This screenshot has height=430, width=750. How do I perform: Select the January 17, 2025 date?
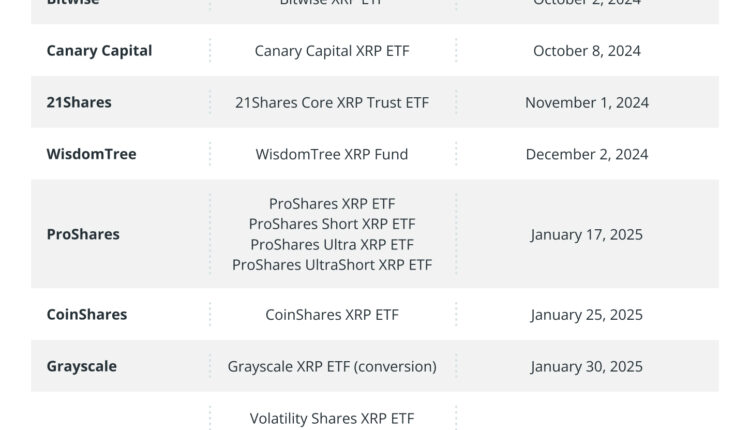pos(587,234)
